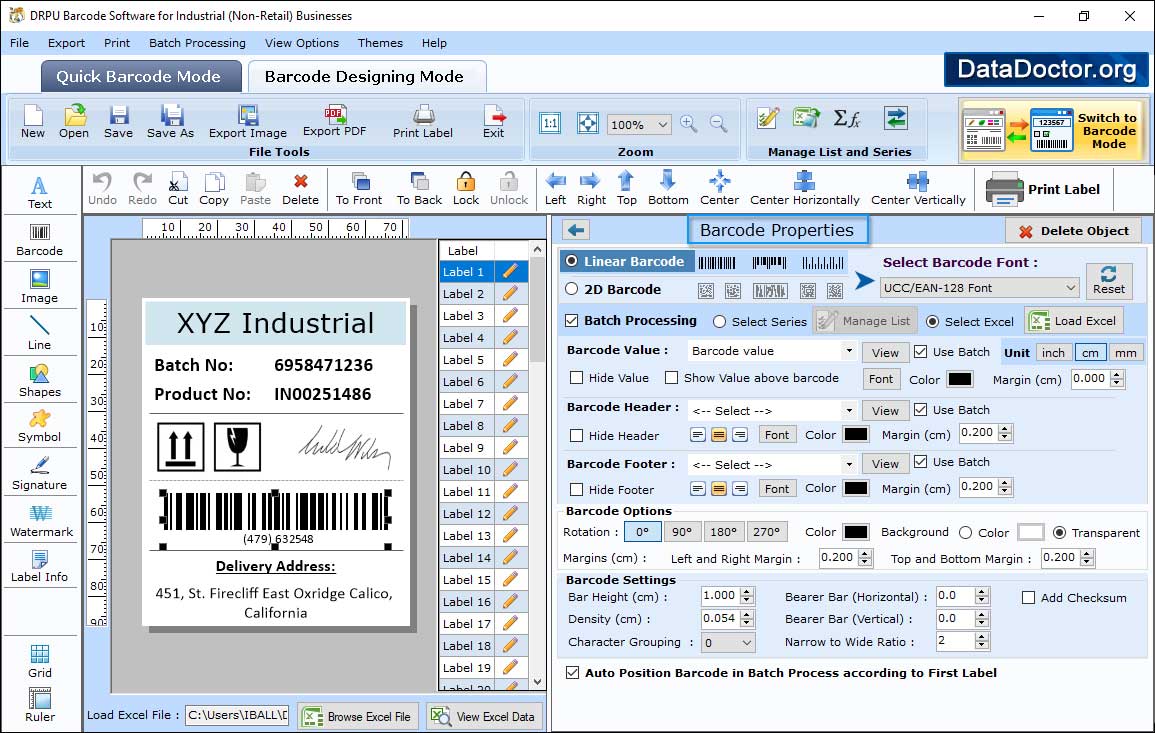The height and width of the screenshot is (733, 1155).
Task: Lock the selected object
Action: point(466,189)
